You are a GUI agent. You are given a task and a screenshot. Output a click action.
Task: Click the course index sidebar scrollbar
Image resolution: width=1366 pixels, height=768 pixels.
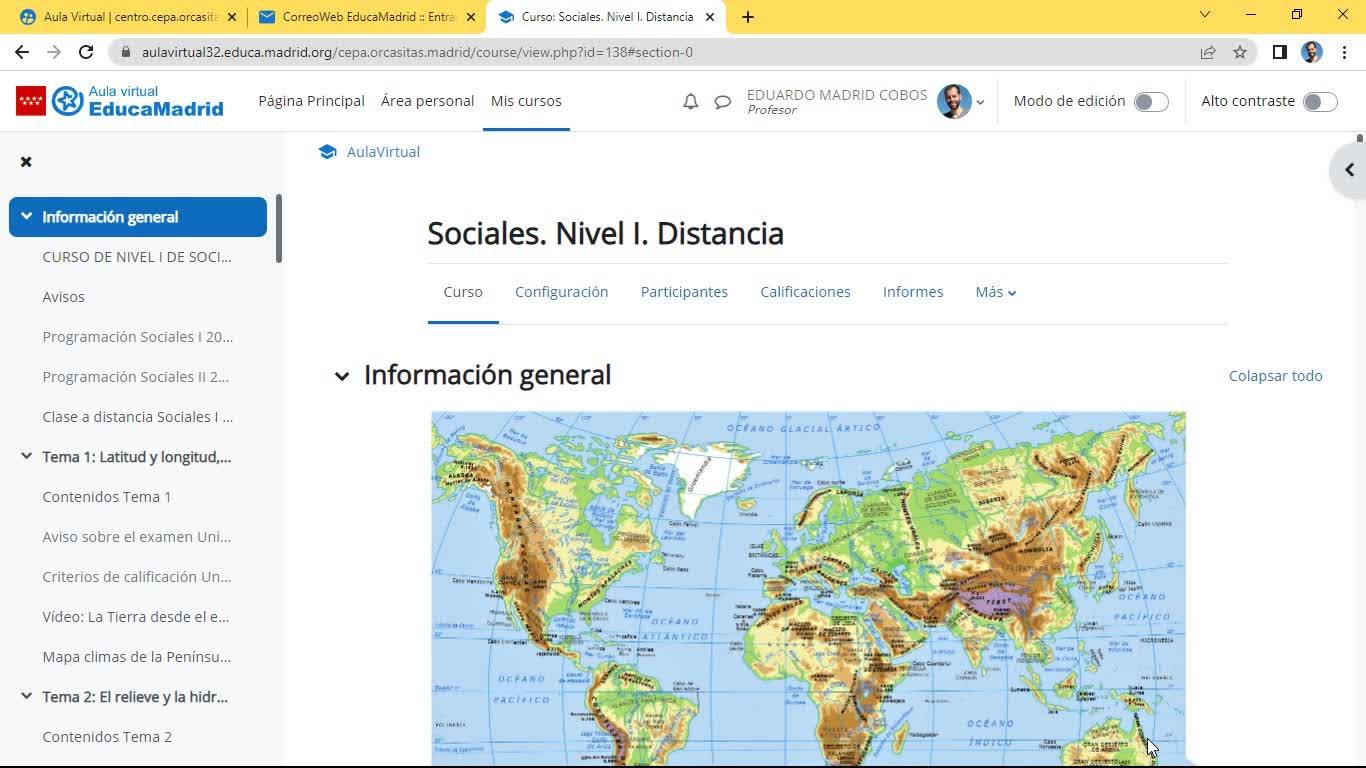pos(279,228)
